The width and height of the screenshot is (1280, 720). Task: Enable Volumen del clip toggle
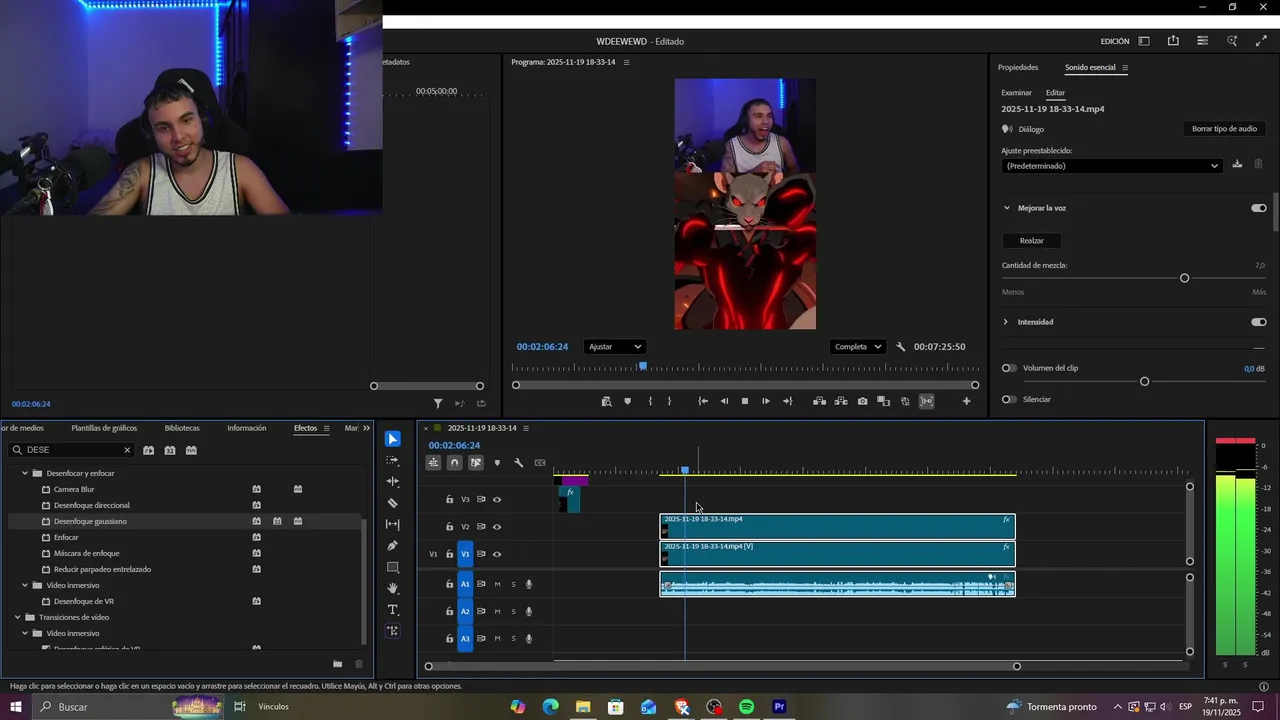tap(1009, 368)
